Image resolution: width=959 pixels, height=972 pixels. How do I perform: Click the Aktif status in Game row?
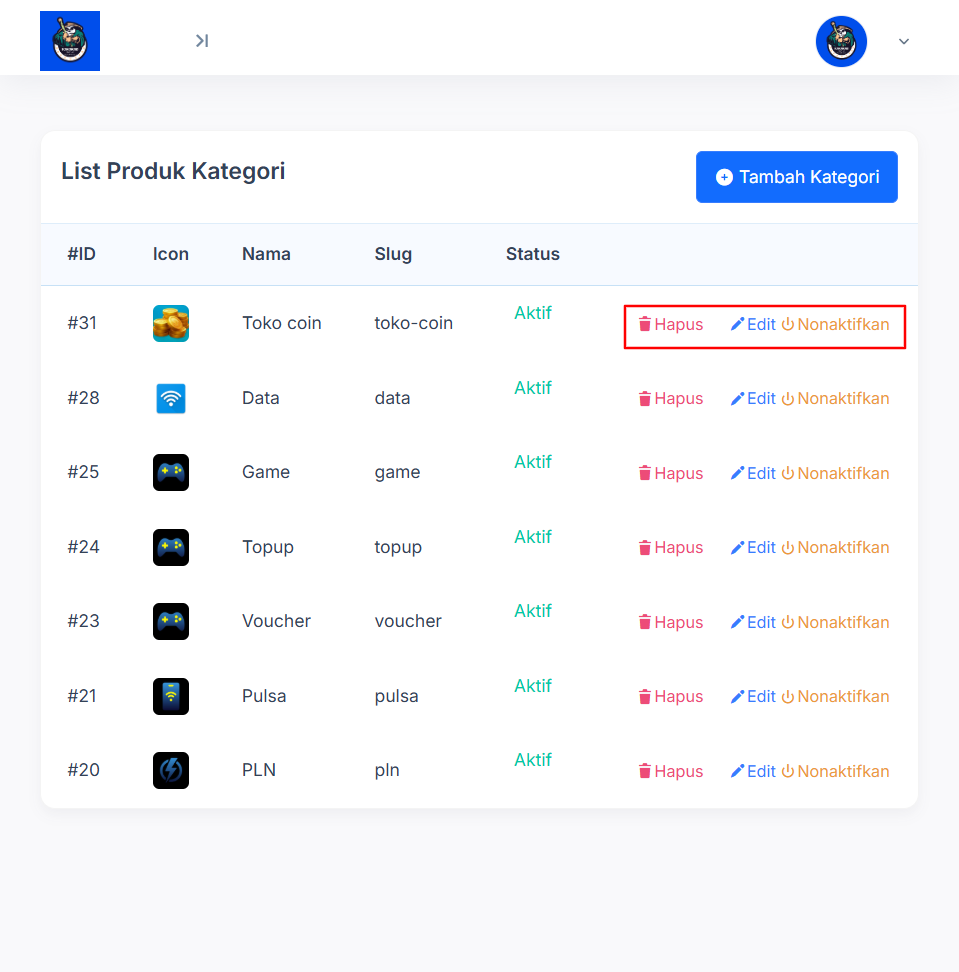coord(533,462)
